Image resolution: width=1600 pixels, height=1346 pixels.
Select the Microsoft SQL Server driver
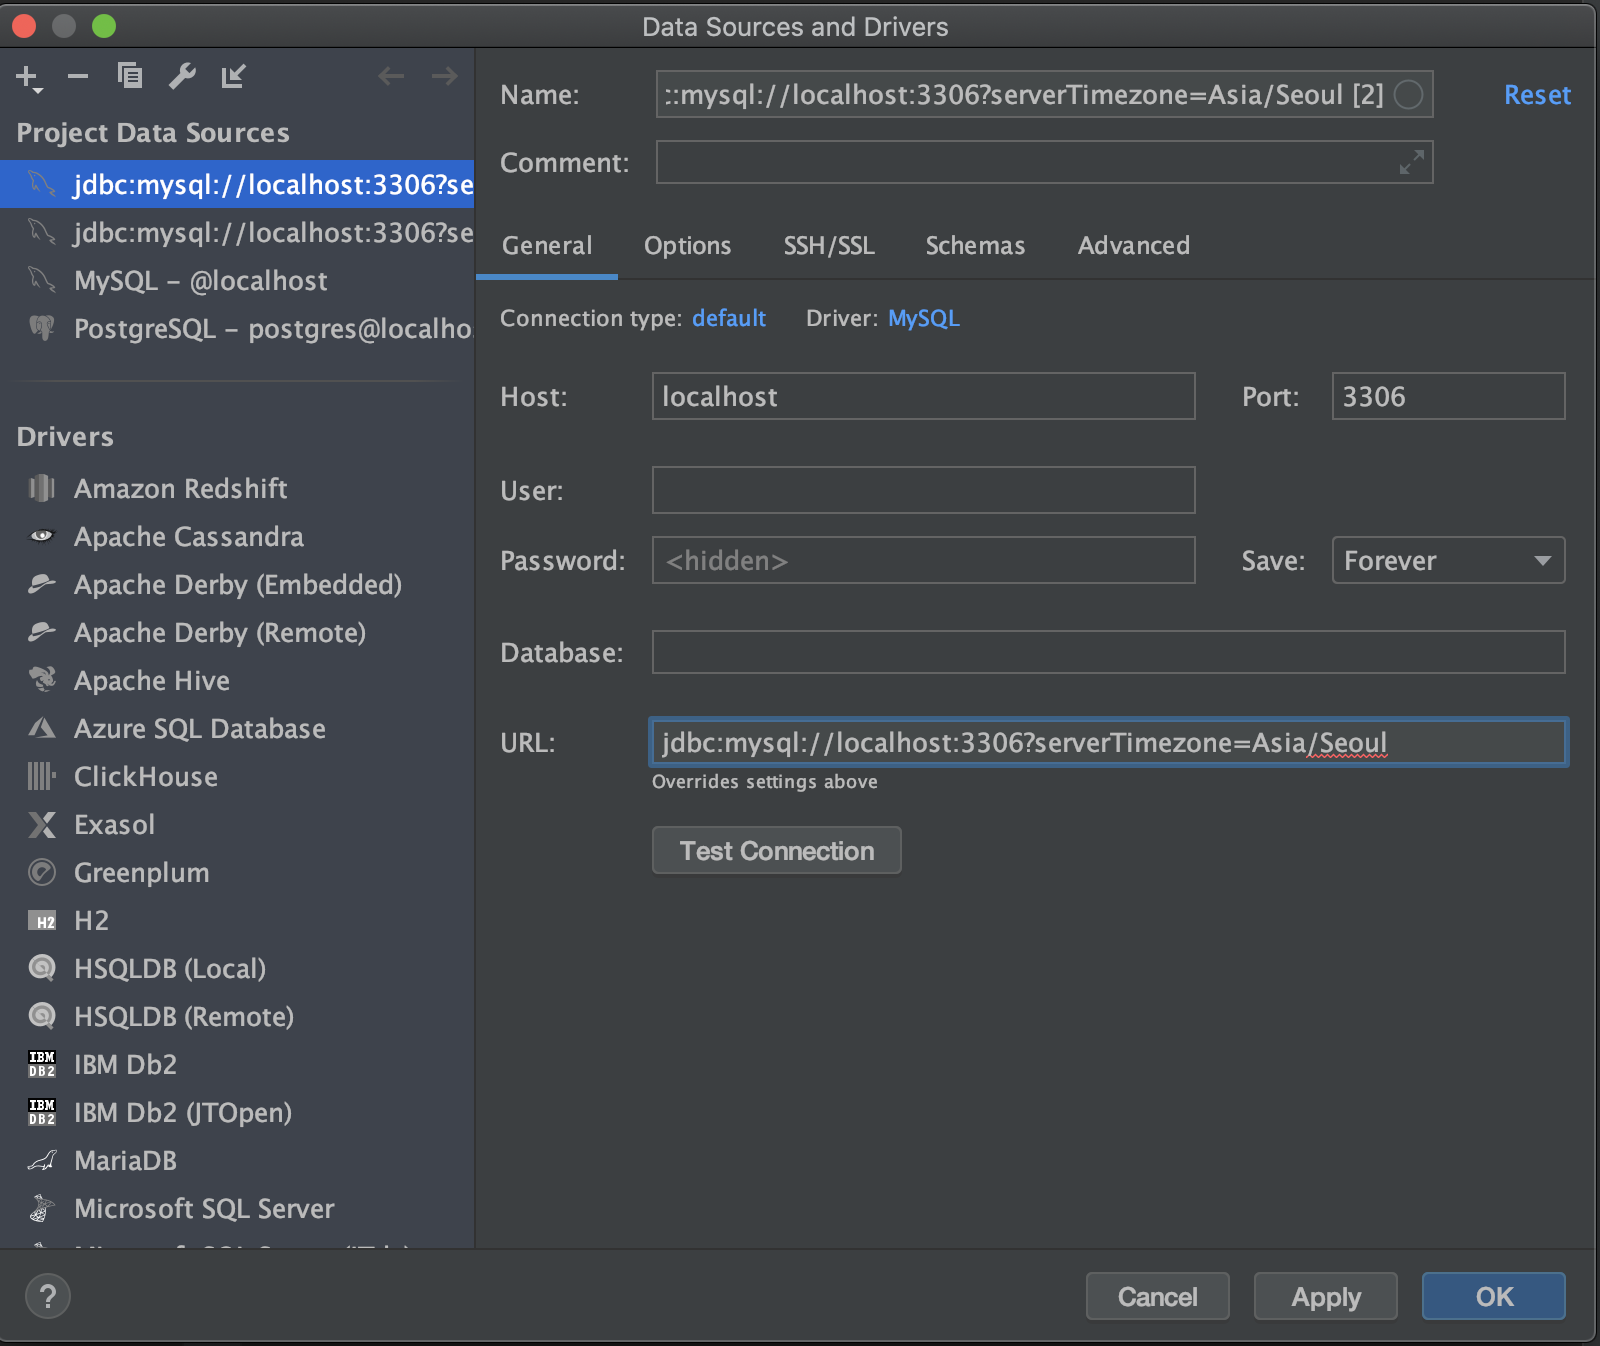point(237,1208)
